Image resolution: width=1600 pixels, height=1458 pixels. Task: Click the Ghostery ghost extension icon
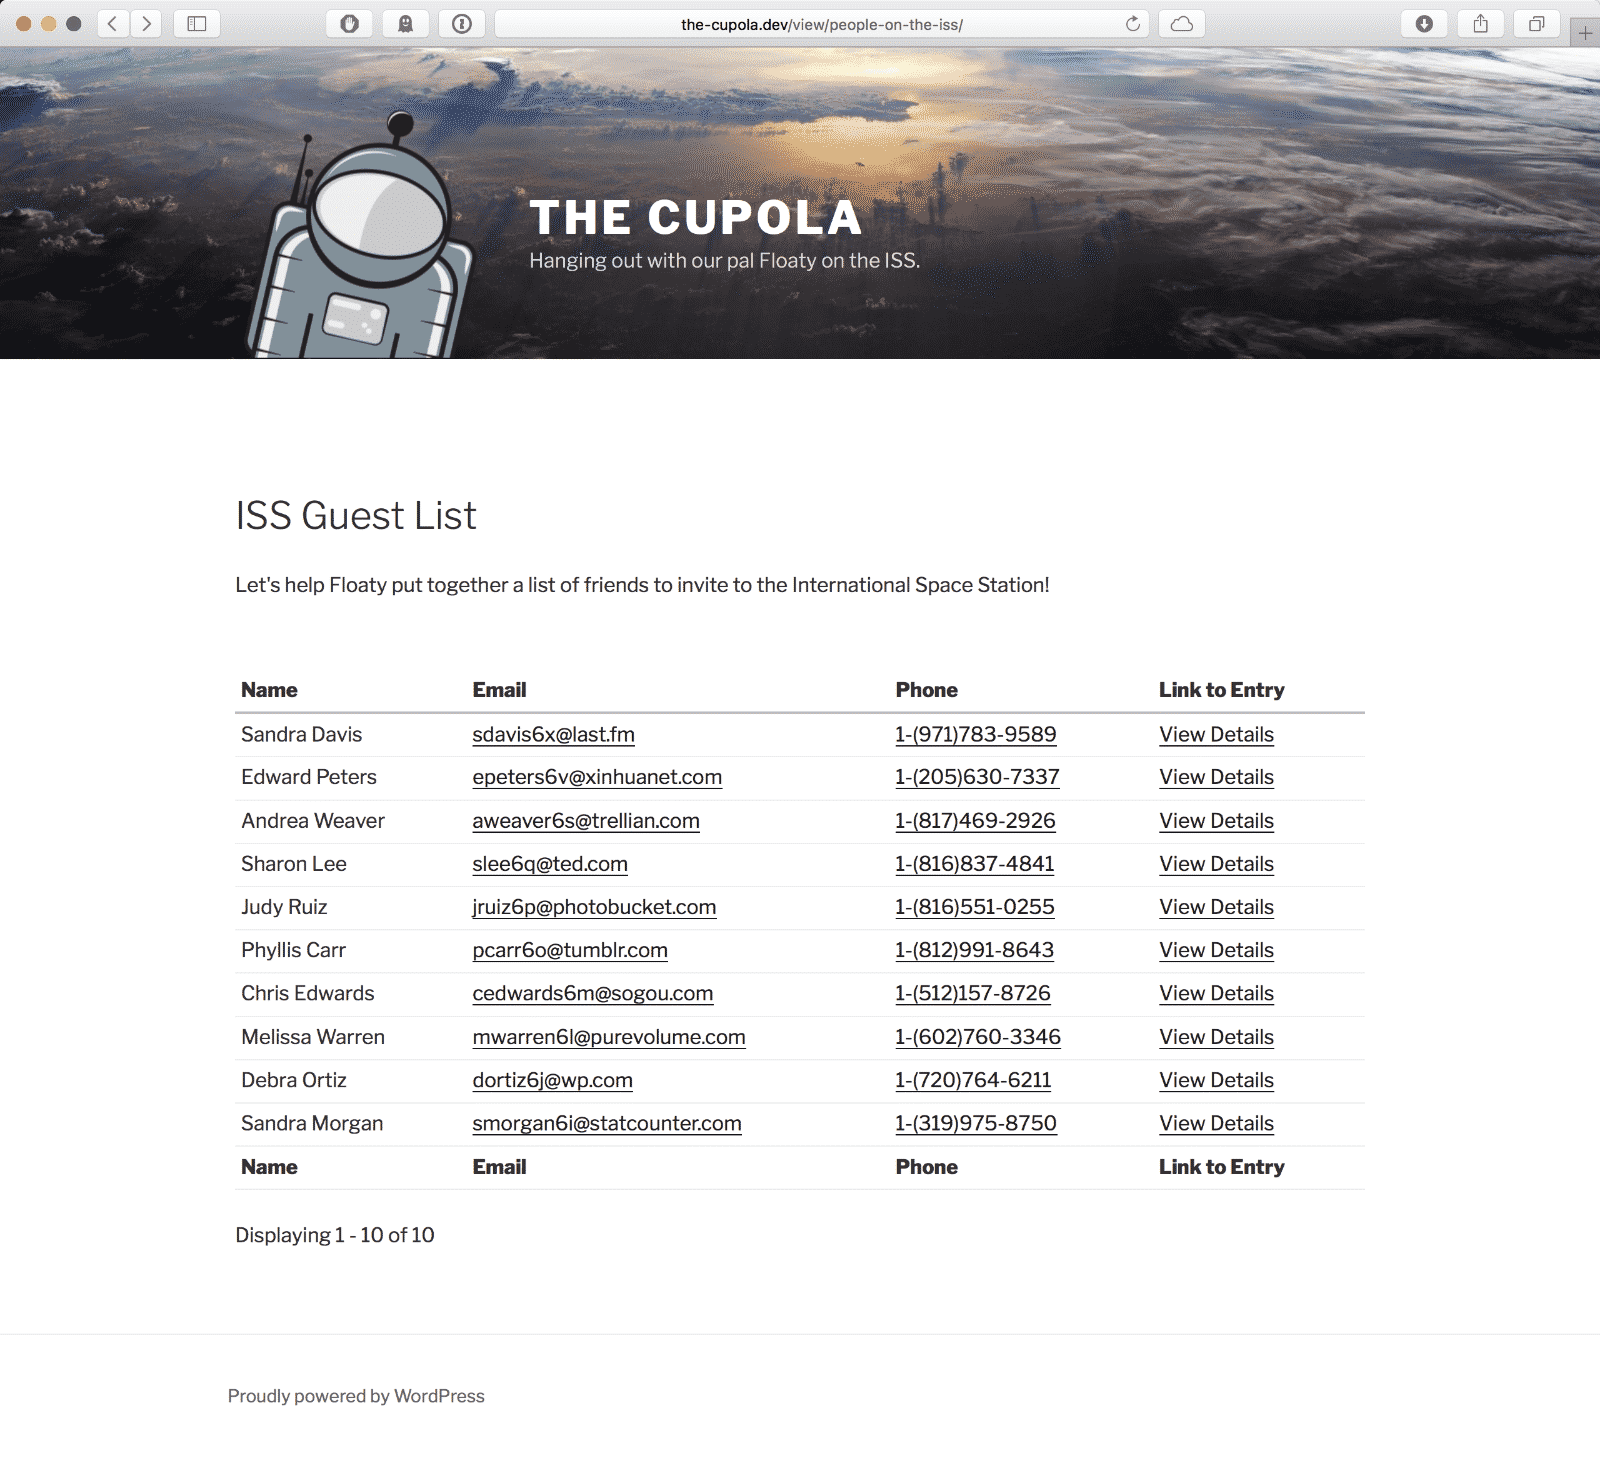point(406,24)
